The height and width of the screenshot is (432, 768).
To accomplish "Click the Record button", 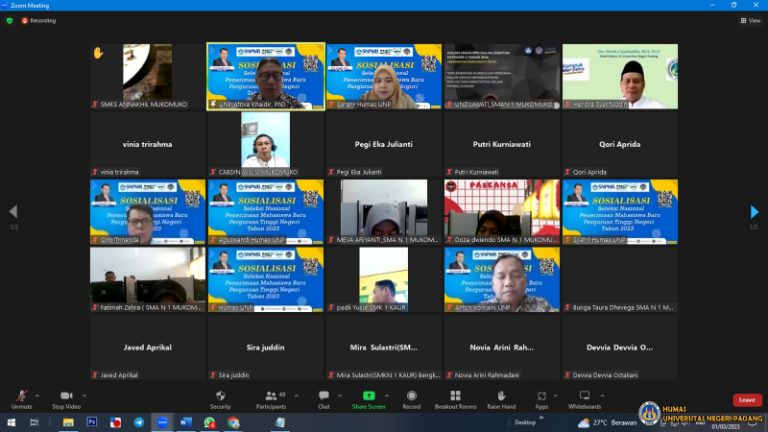I will pos(411,400).
